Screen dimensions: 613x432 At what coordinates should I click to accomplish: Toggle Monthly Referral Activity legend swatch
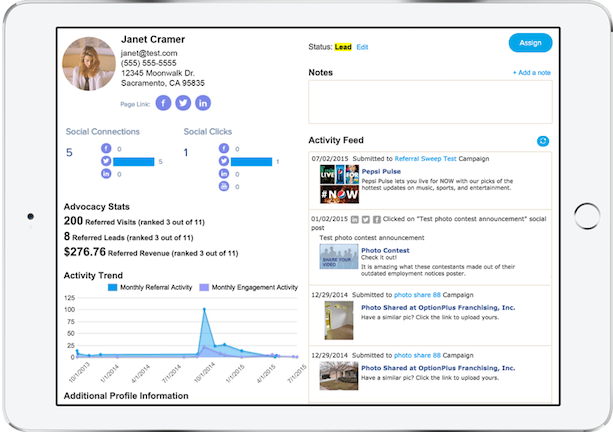(113, 287)
